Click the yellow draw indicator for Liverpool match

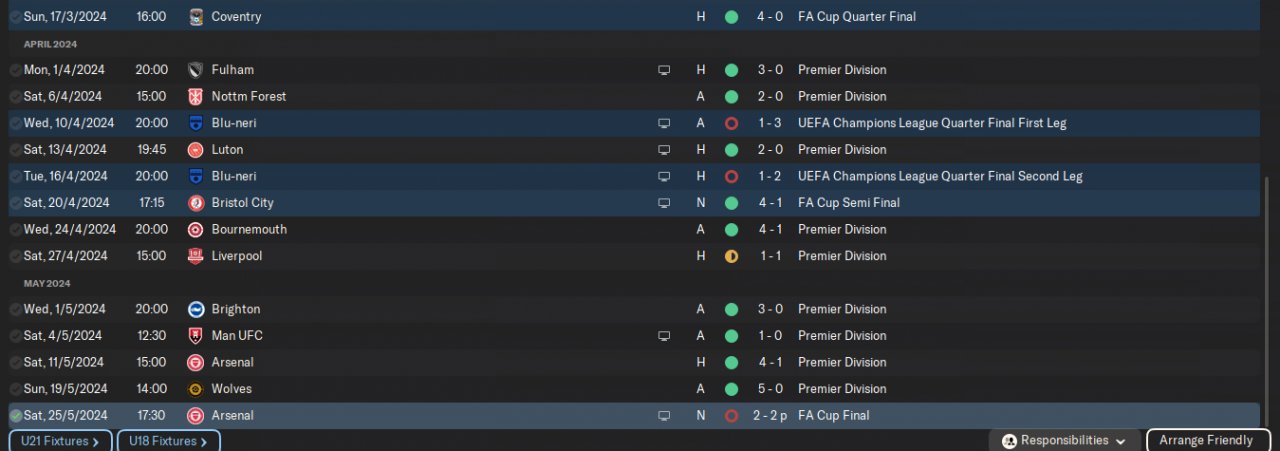tap(731, 256)
